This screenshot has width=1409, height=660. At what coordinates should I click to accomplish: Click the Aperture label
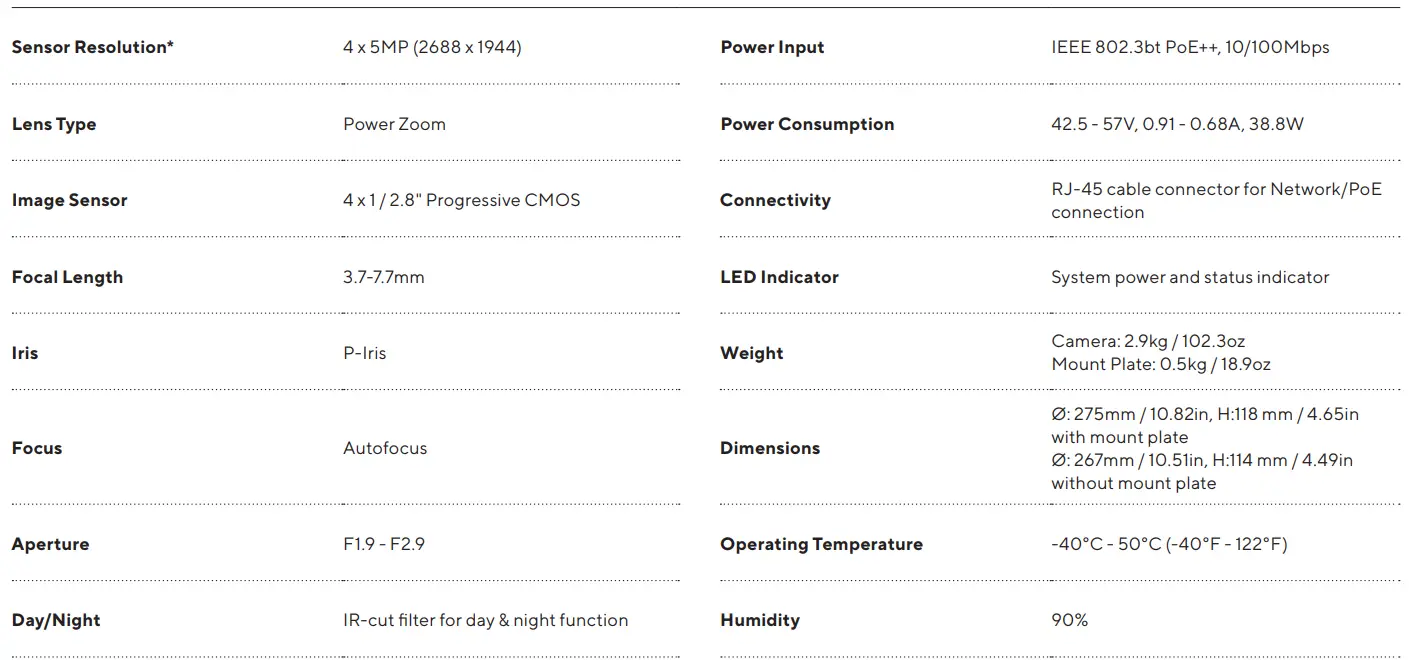[50, 544]
